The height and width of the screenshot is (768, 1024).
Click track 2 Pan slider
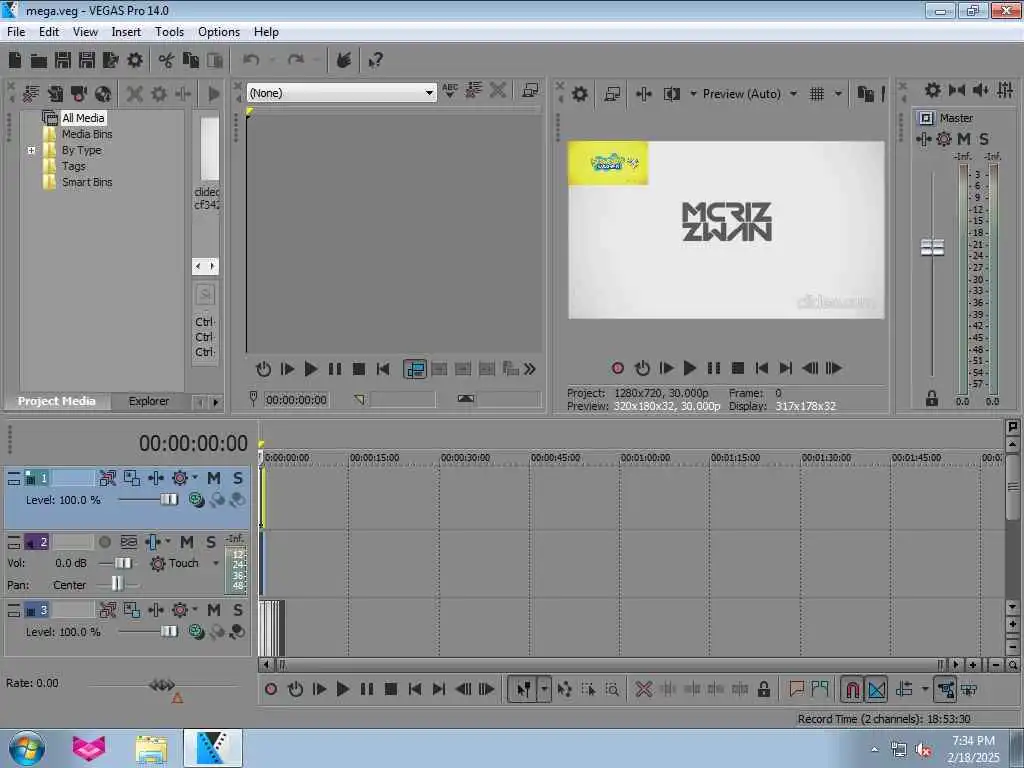coord(117,584)
